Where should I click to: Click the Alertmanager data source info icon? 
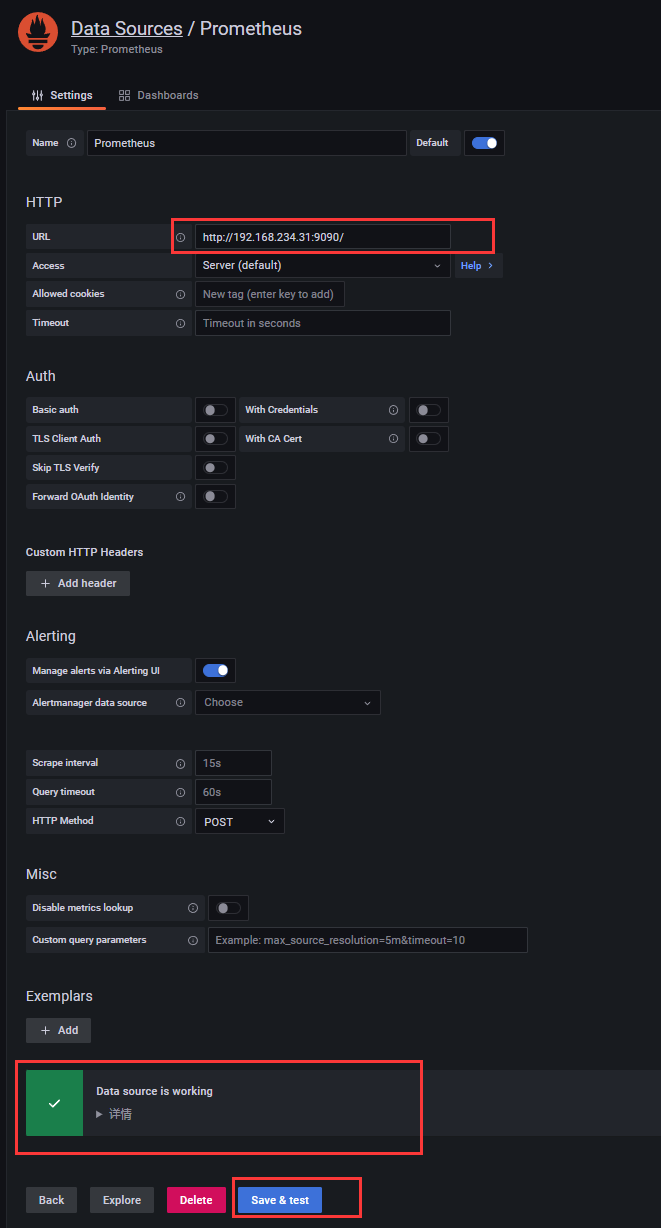pyautogui.click(x=180, y=703)
